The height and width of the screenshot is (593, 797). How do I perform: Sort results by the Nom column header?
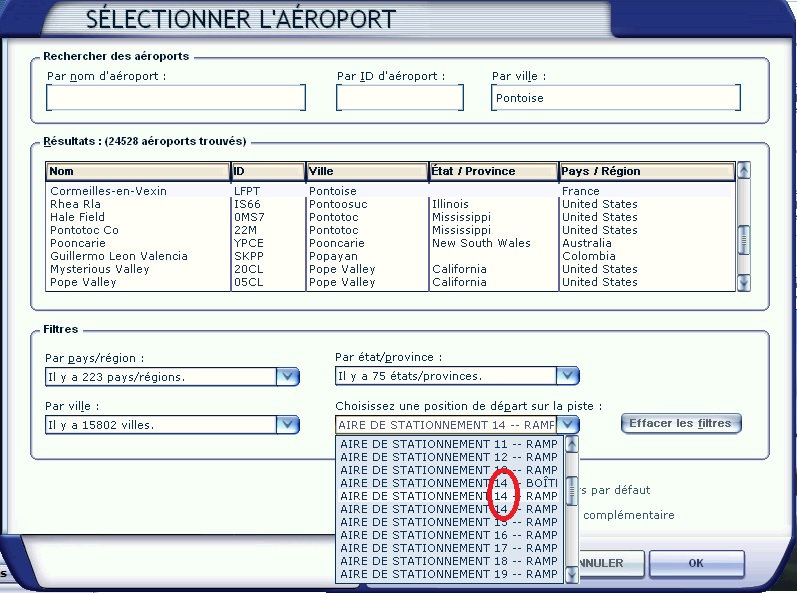(x=138, y=171)
